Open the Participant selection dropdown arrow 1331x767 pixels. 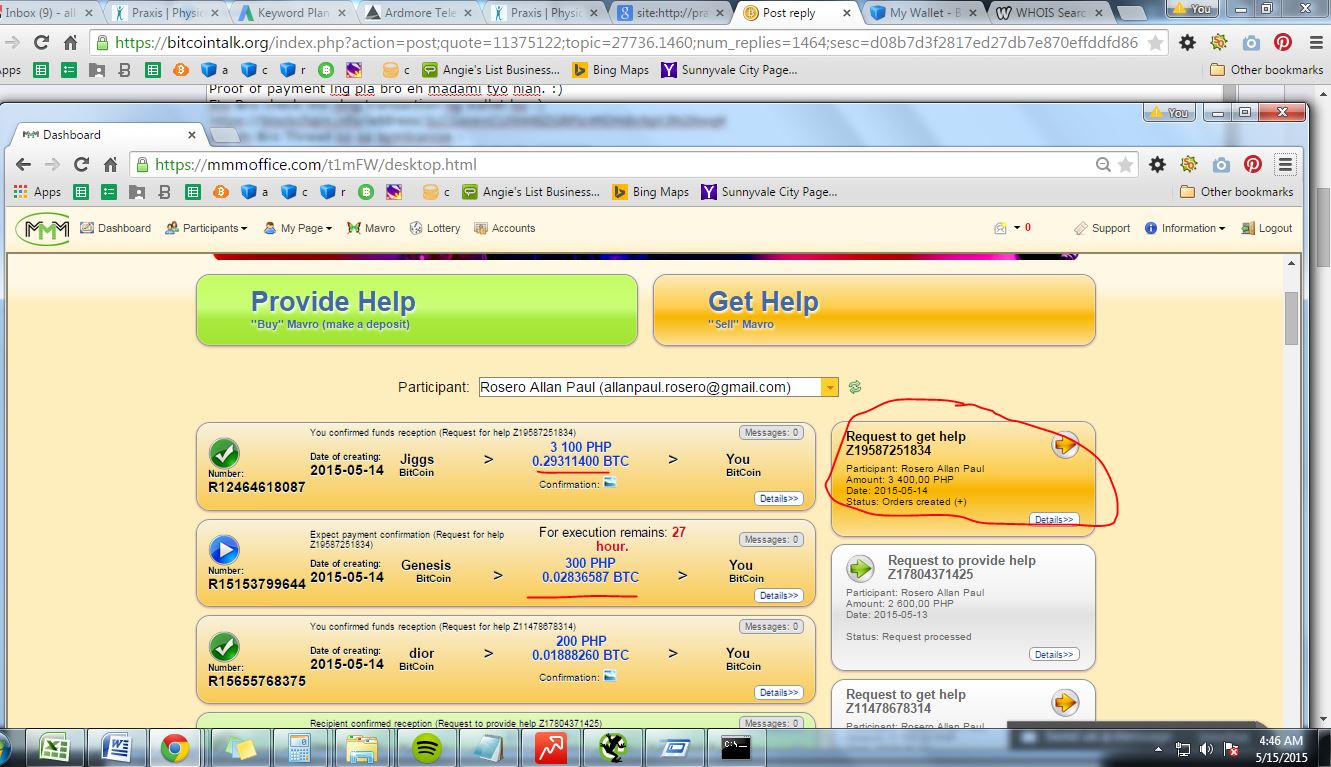[830, 387]
